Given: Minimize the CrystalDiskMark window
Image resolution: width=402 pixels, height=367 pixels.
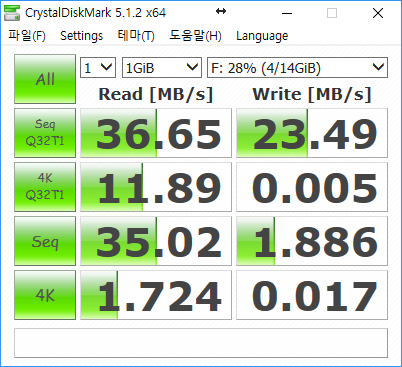Looking at the screenshot, I should (287, 13).
